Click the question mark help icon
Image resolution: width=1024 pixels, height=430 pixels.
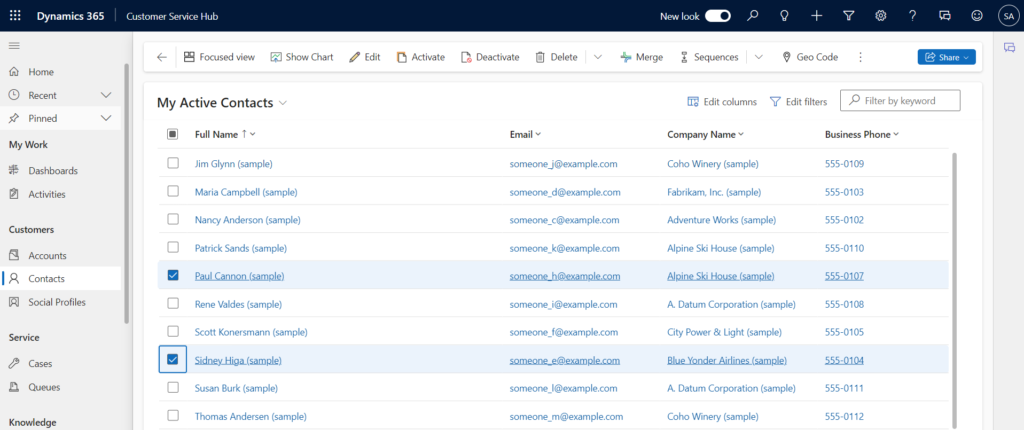click(913, 16)
